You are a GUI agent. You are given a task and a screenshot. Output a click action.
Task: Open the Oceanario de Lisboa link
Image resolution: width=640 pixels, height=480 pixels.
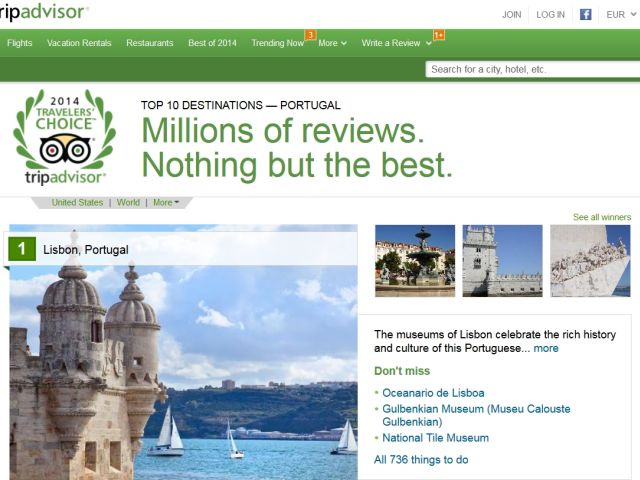pyautogui.click(x=434, y=393)
